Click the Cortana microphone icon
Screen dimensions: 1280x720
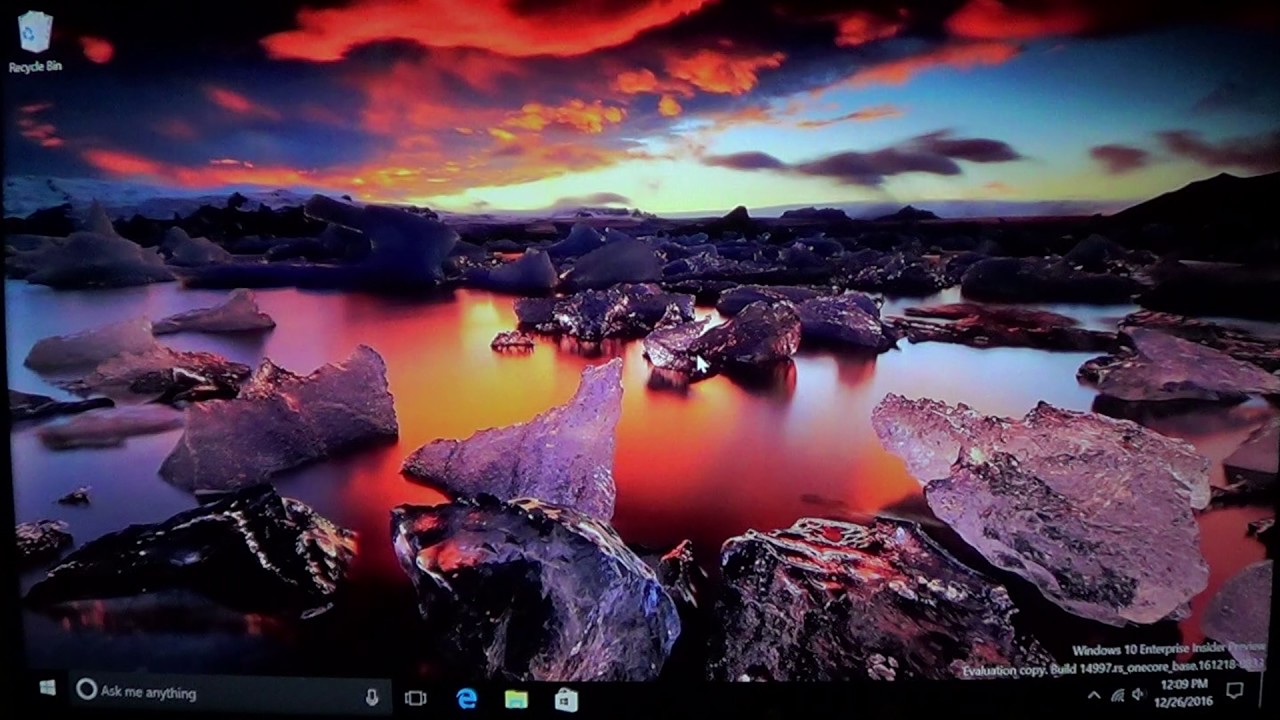pos(372,697)
